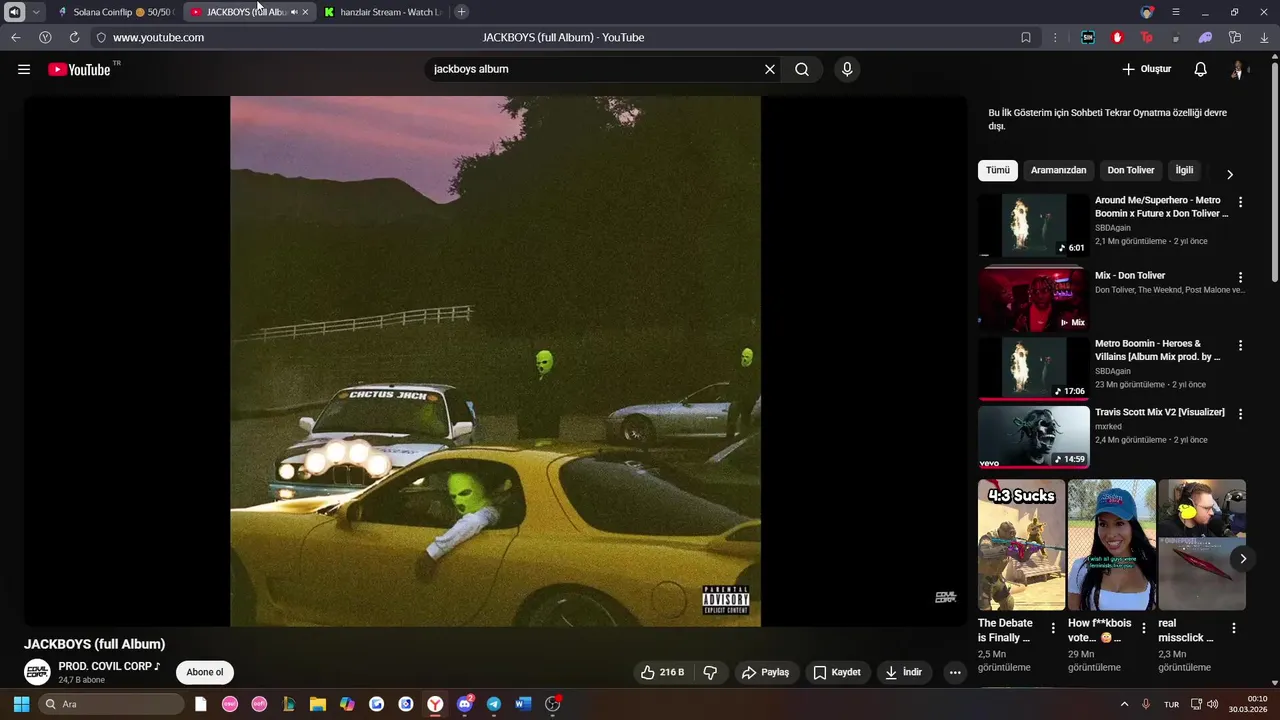Show hidden tray icons chevron

pyautogui.click(x=1124, y=704)
